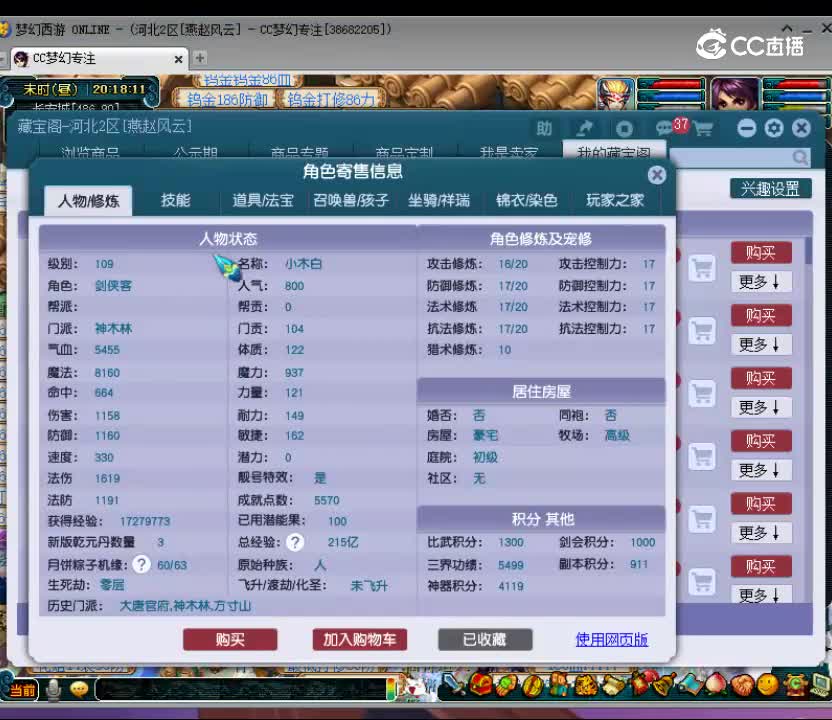
Task: Click the pet's red health bar
Action: click(671, 84)
